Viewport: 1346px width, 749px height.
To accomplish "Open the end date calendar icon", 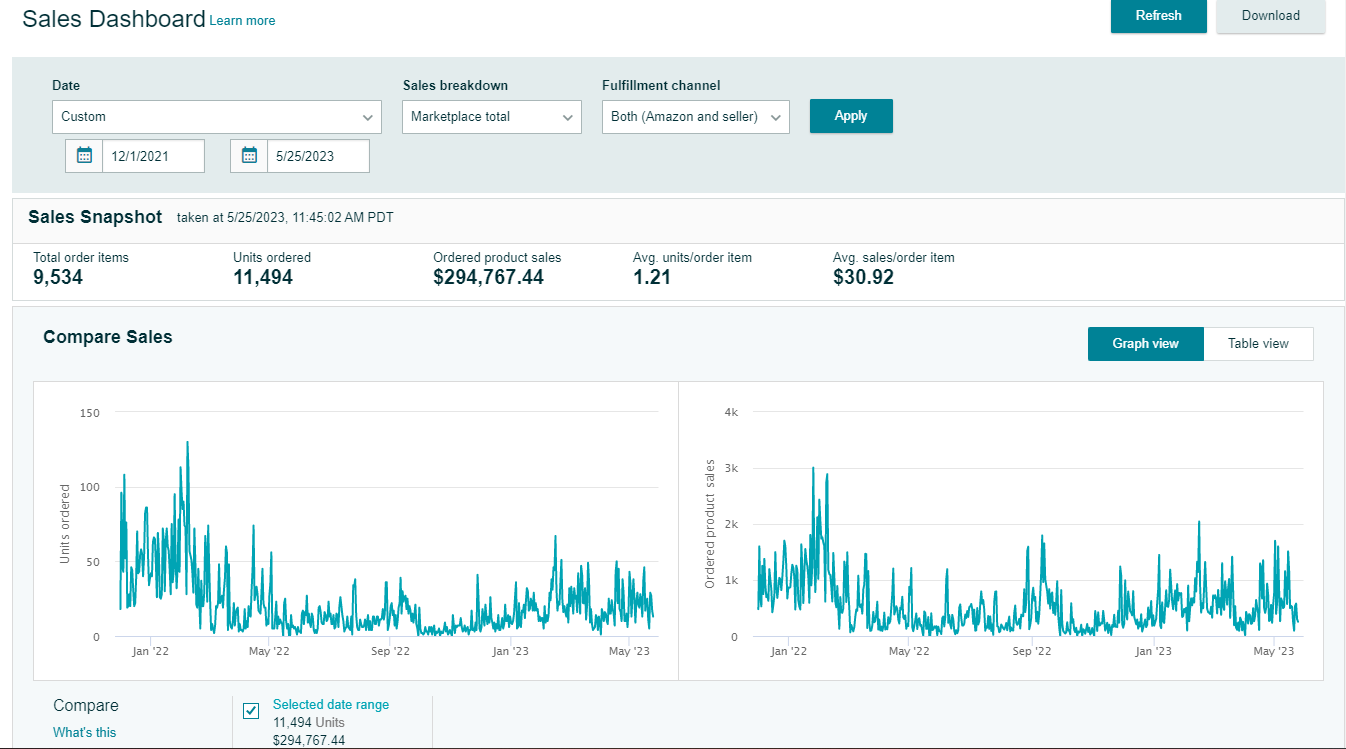I will (x=249, y=156).
